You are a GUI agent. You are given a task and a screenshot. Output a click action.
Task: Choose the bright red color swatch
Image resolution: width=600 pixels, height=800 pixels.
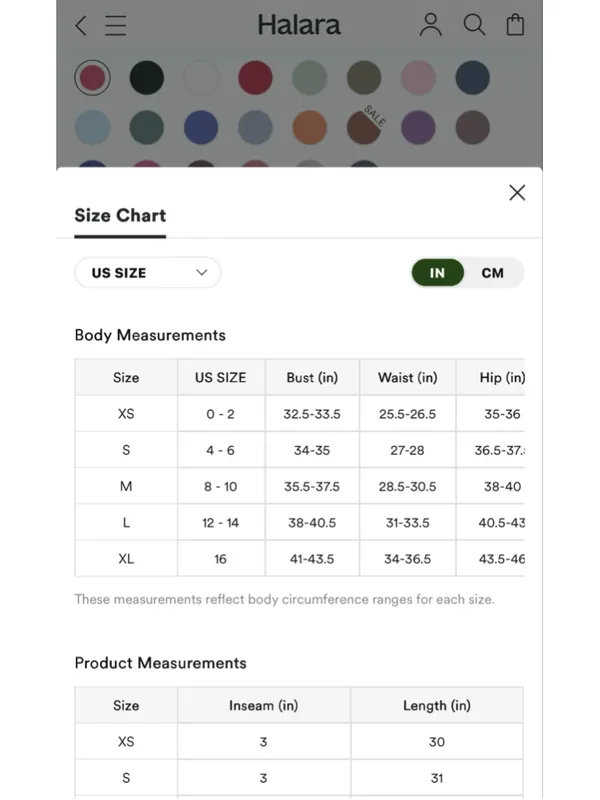[255, 78]
